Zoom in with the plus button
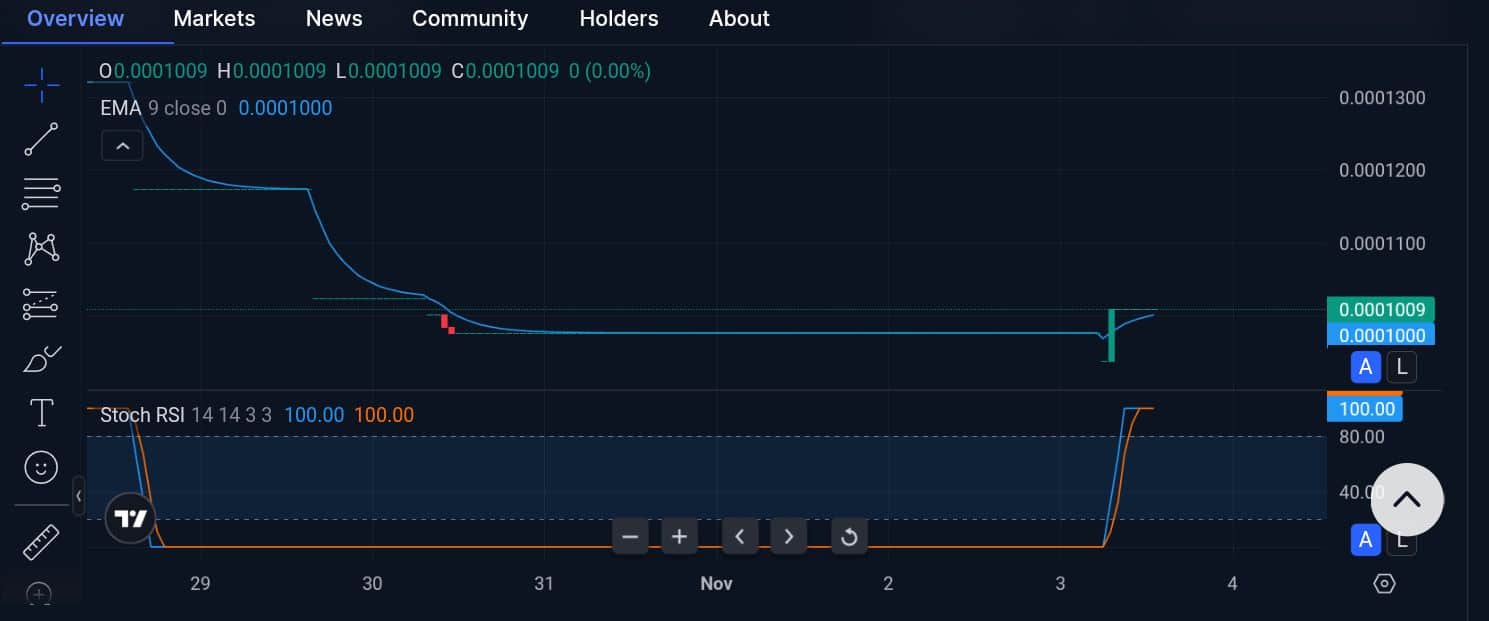This screenshot has width=1489, height=621. [679, 536]
